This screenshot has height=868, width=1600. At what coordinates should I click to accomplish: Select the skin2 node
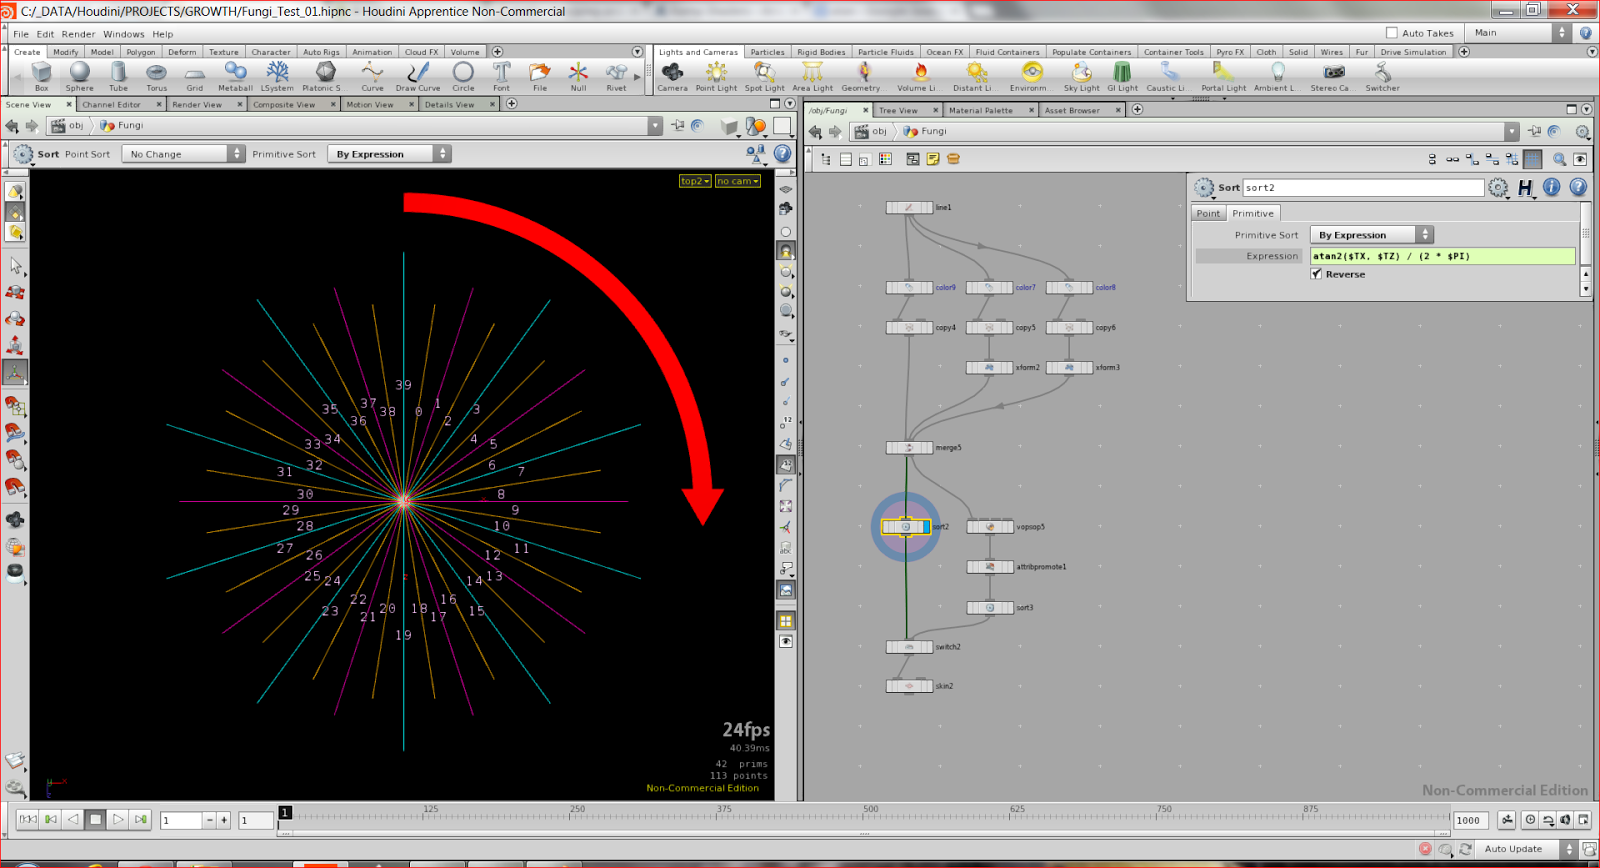click(909, 686)
